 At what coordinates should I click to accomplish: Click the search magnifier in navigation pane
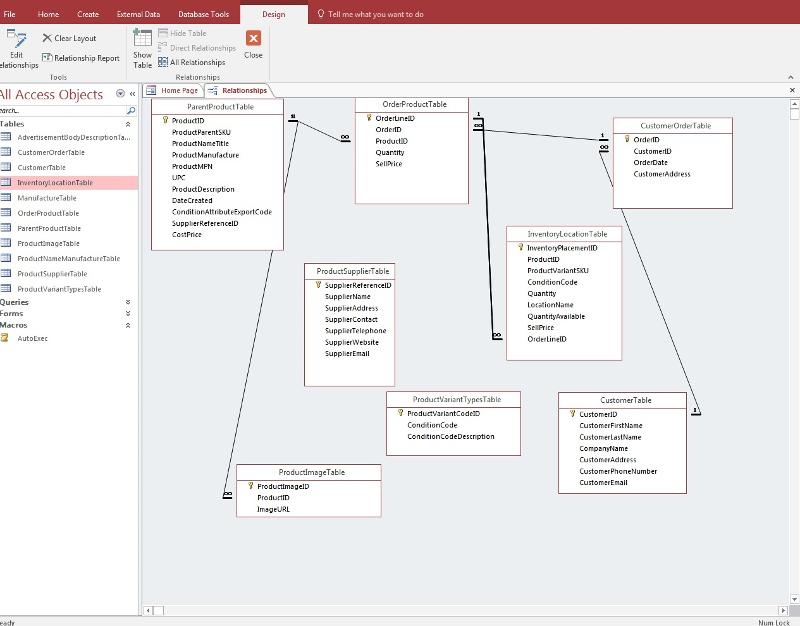131,110
